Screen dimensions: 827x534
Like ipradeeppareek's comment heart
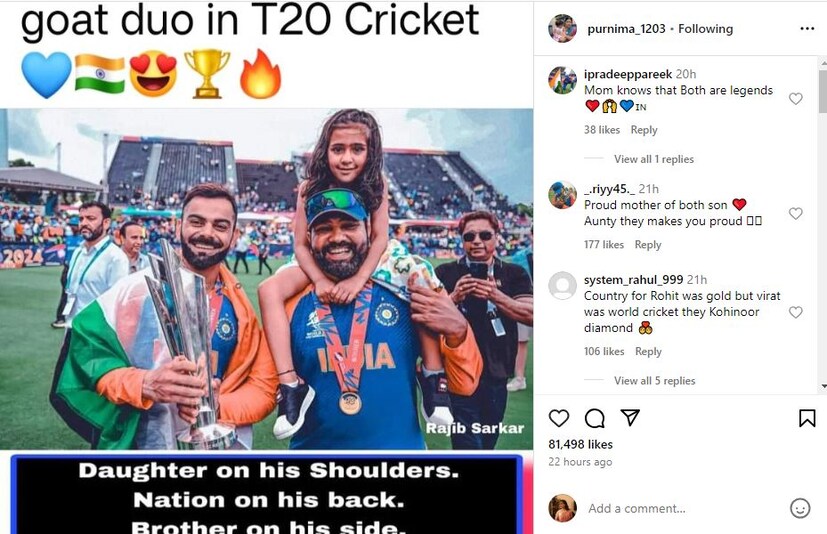point(795,99)
